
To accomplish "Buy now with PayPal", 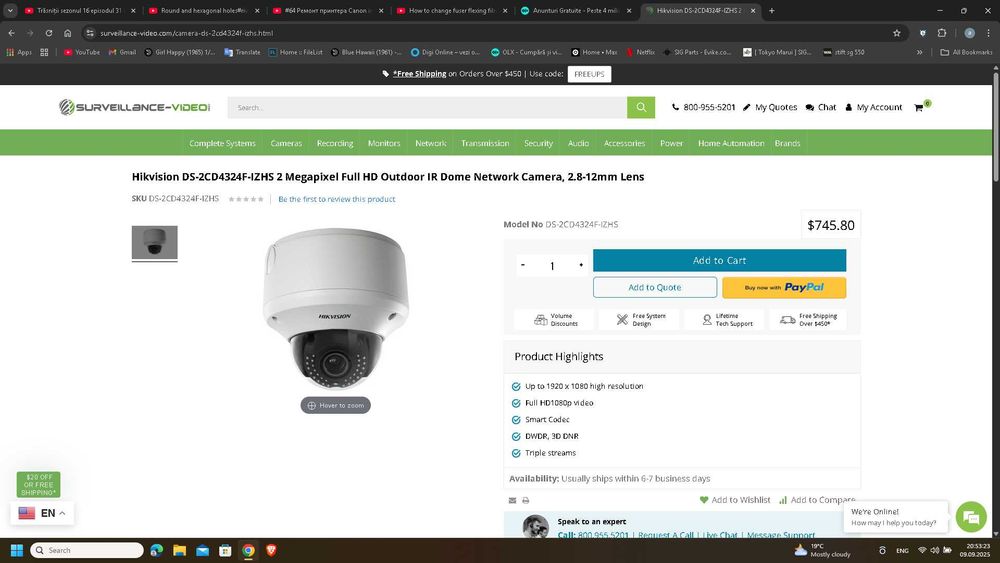I will 784,288.
